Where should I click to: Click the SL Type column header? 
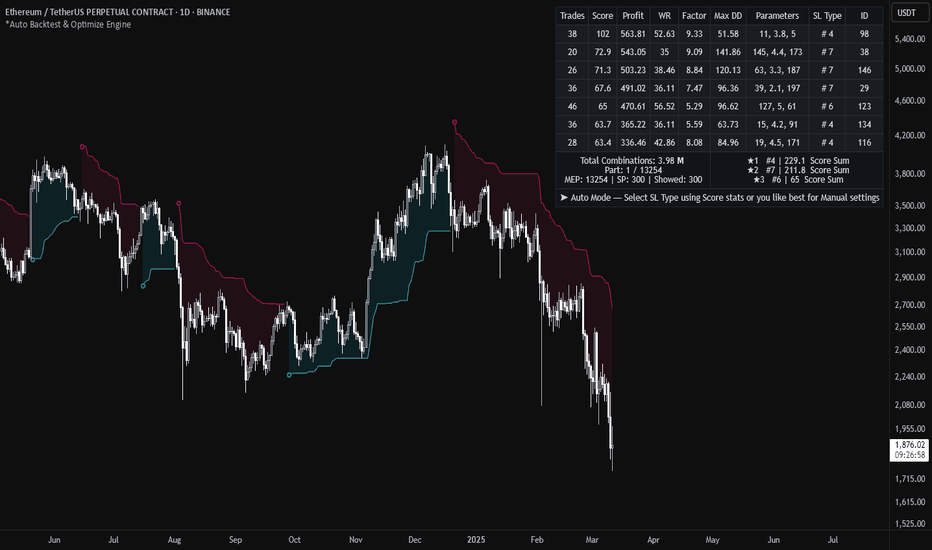[827, 16]
